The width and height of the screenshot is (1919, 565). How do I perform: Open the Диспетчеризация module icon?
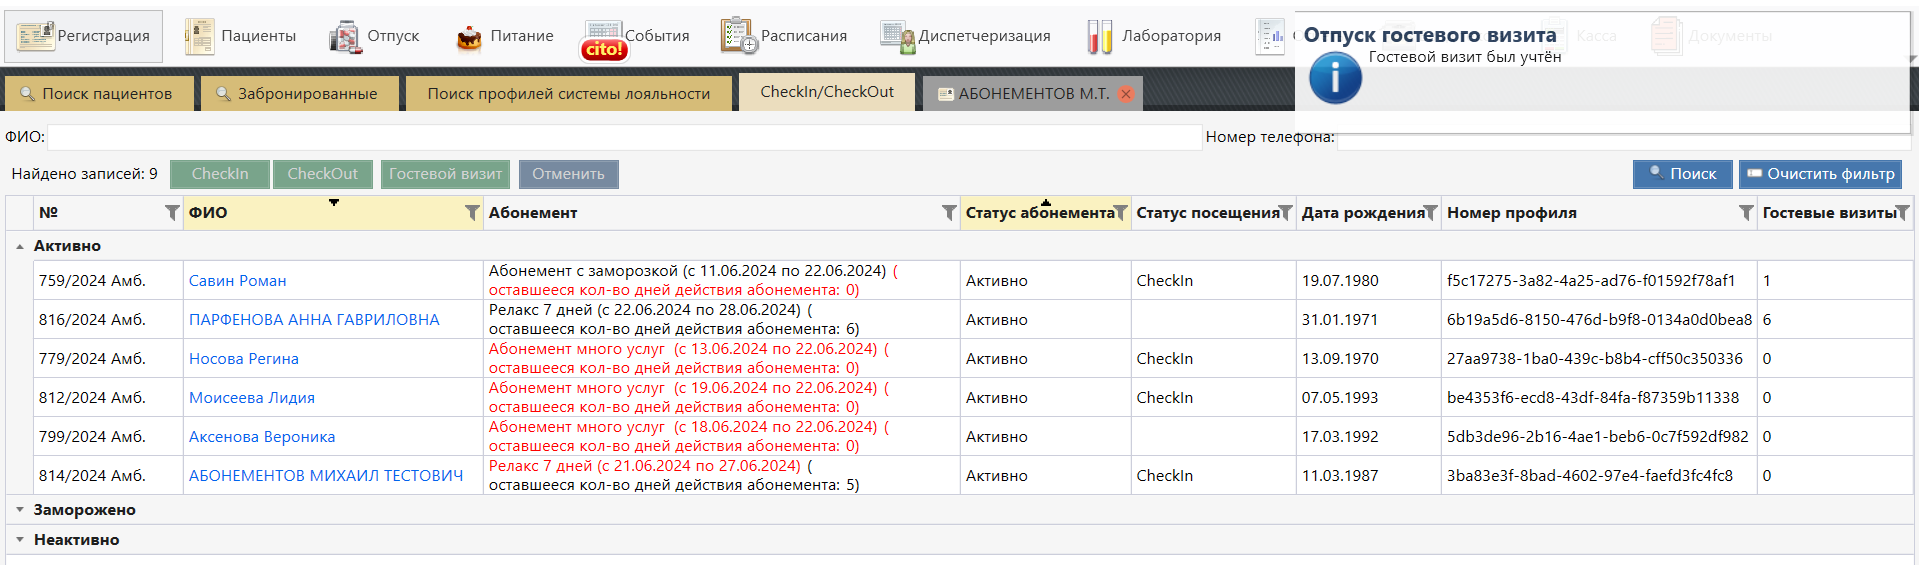(x=897, y=36)
